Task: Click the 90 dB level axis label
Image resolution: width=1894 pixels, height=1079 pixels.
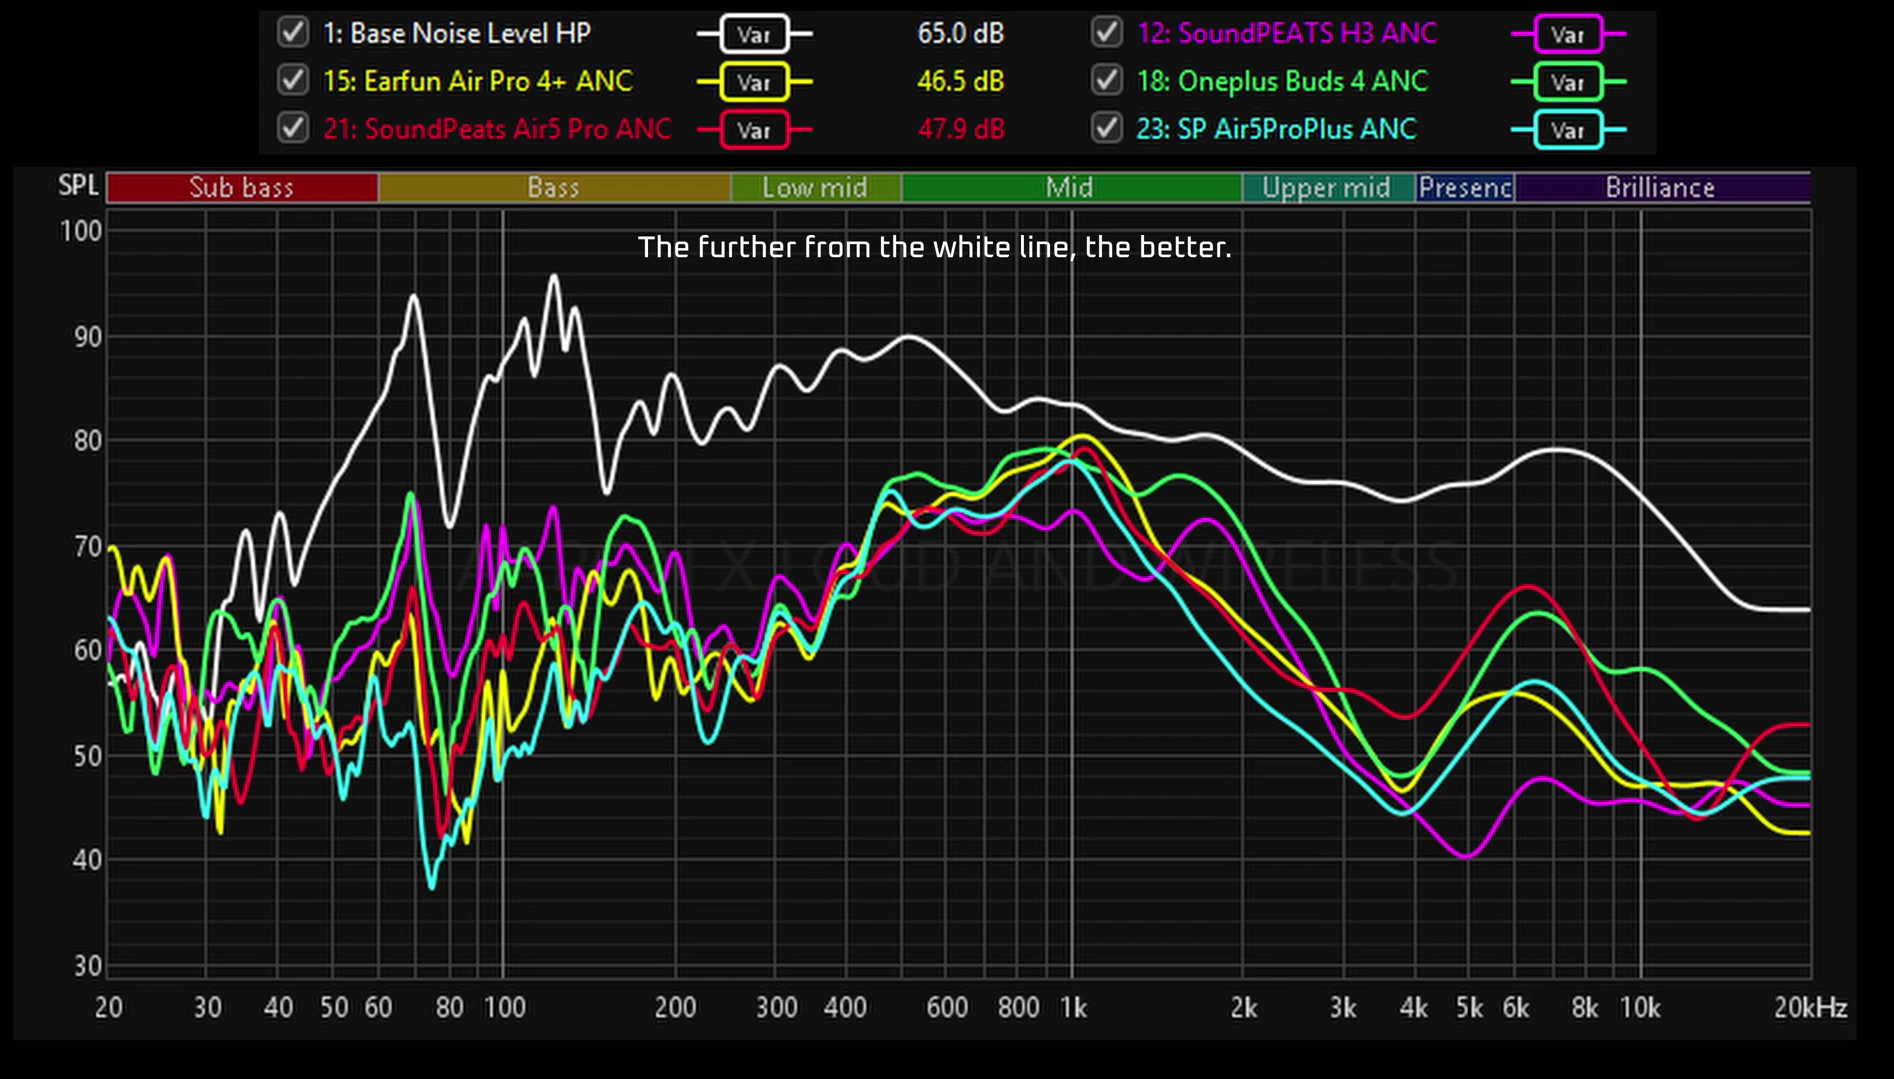Action: click(88, 337)
